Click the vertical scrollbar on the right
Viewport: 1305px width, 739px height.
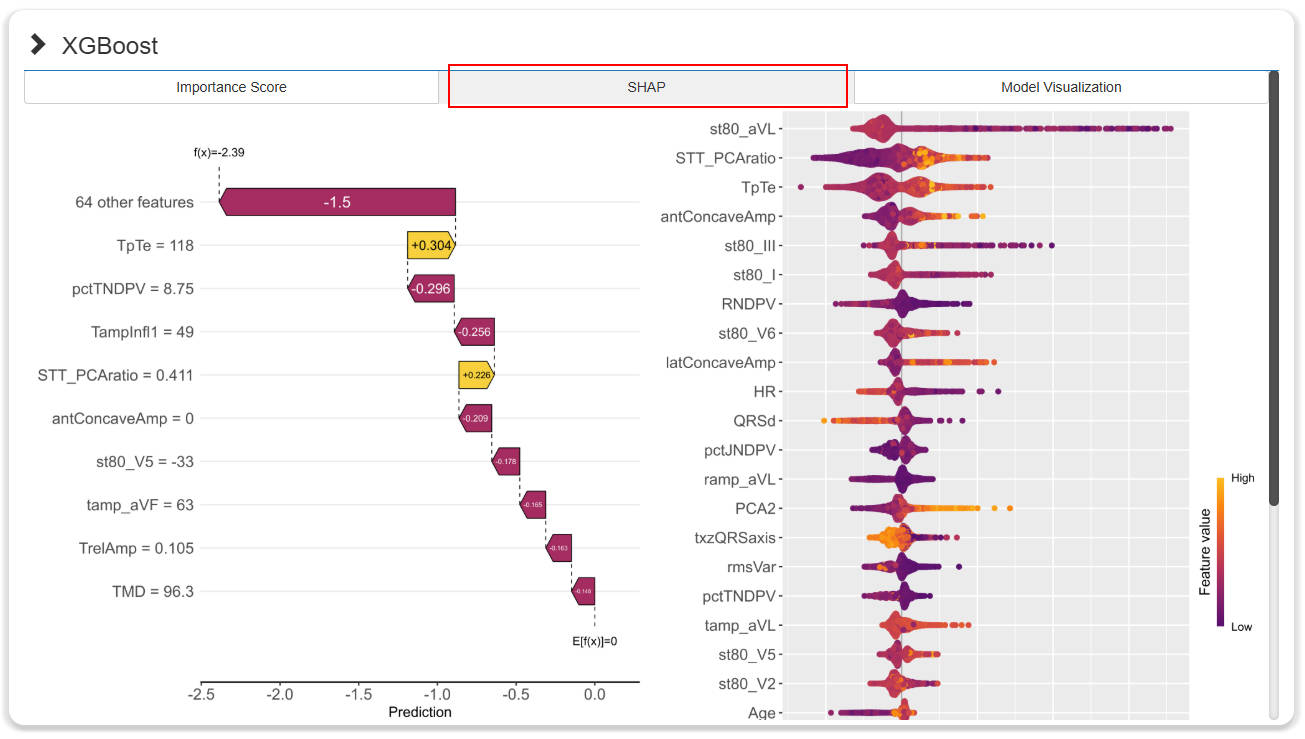tap(1274, 290)
